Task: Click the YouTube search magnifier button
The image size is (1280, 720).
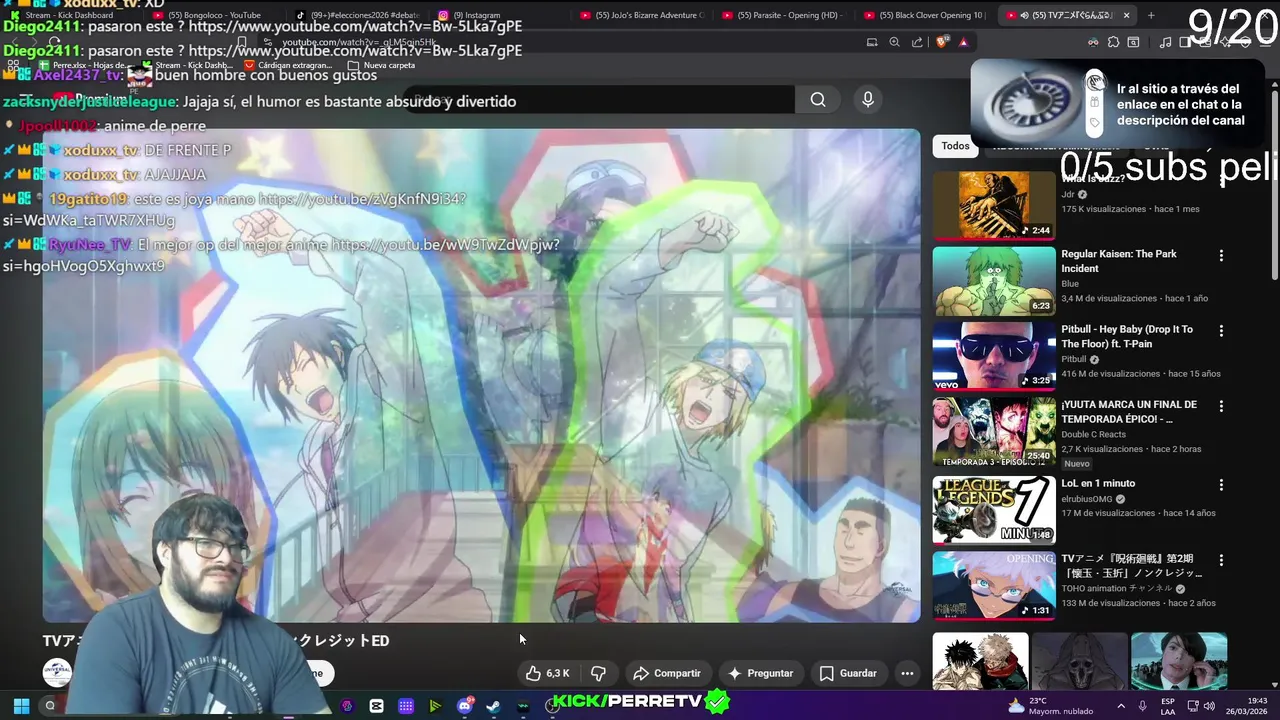Action: point(818,99)
